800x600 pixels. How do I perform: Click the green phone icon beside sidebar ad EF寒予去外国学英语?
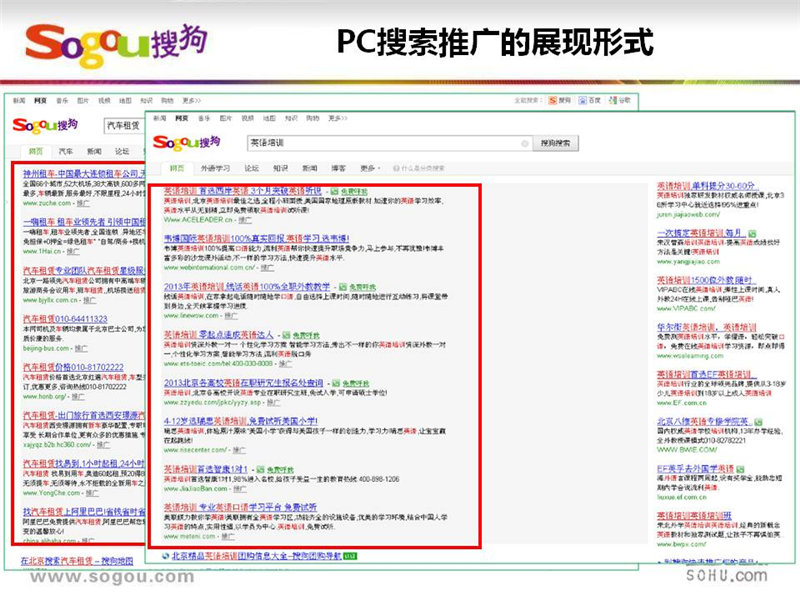coord(740,469)
